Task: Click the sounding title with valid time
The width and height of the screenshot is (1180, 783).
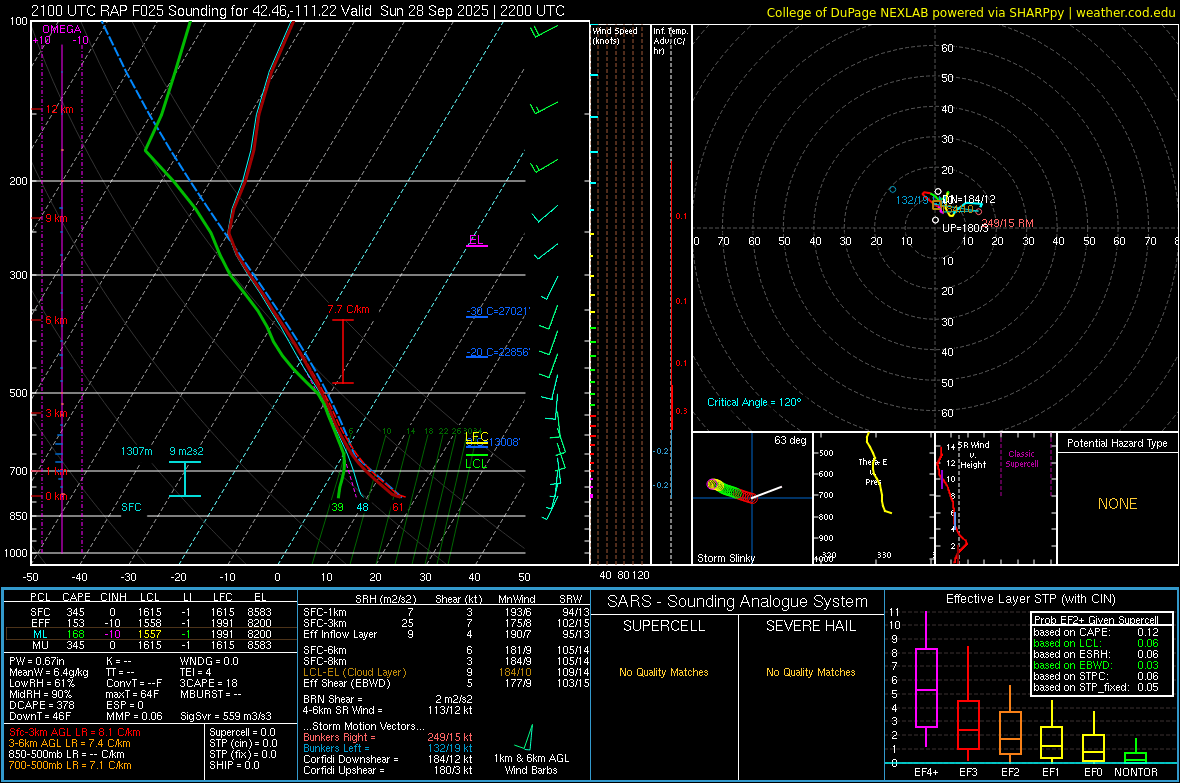Action: click(298, 11)
